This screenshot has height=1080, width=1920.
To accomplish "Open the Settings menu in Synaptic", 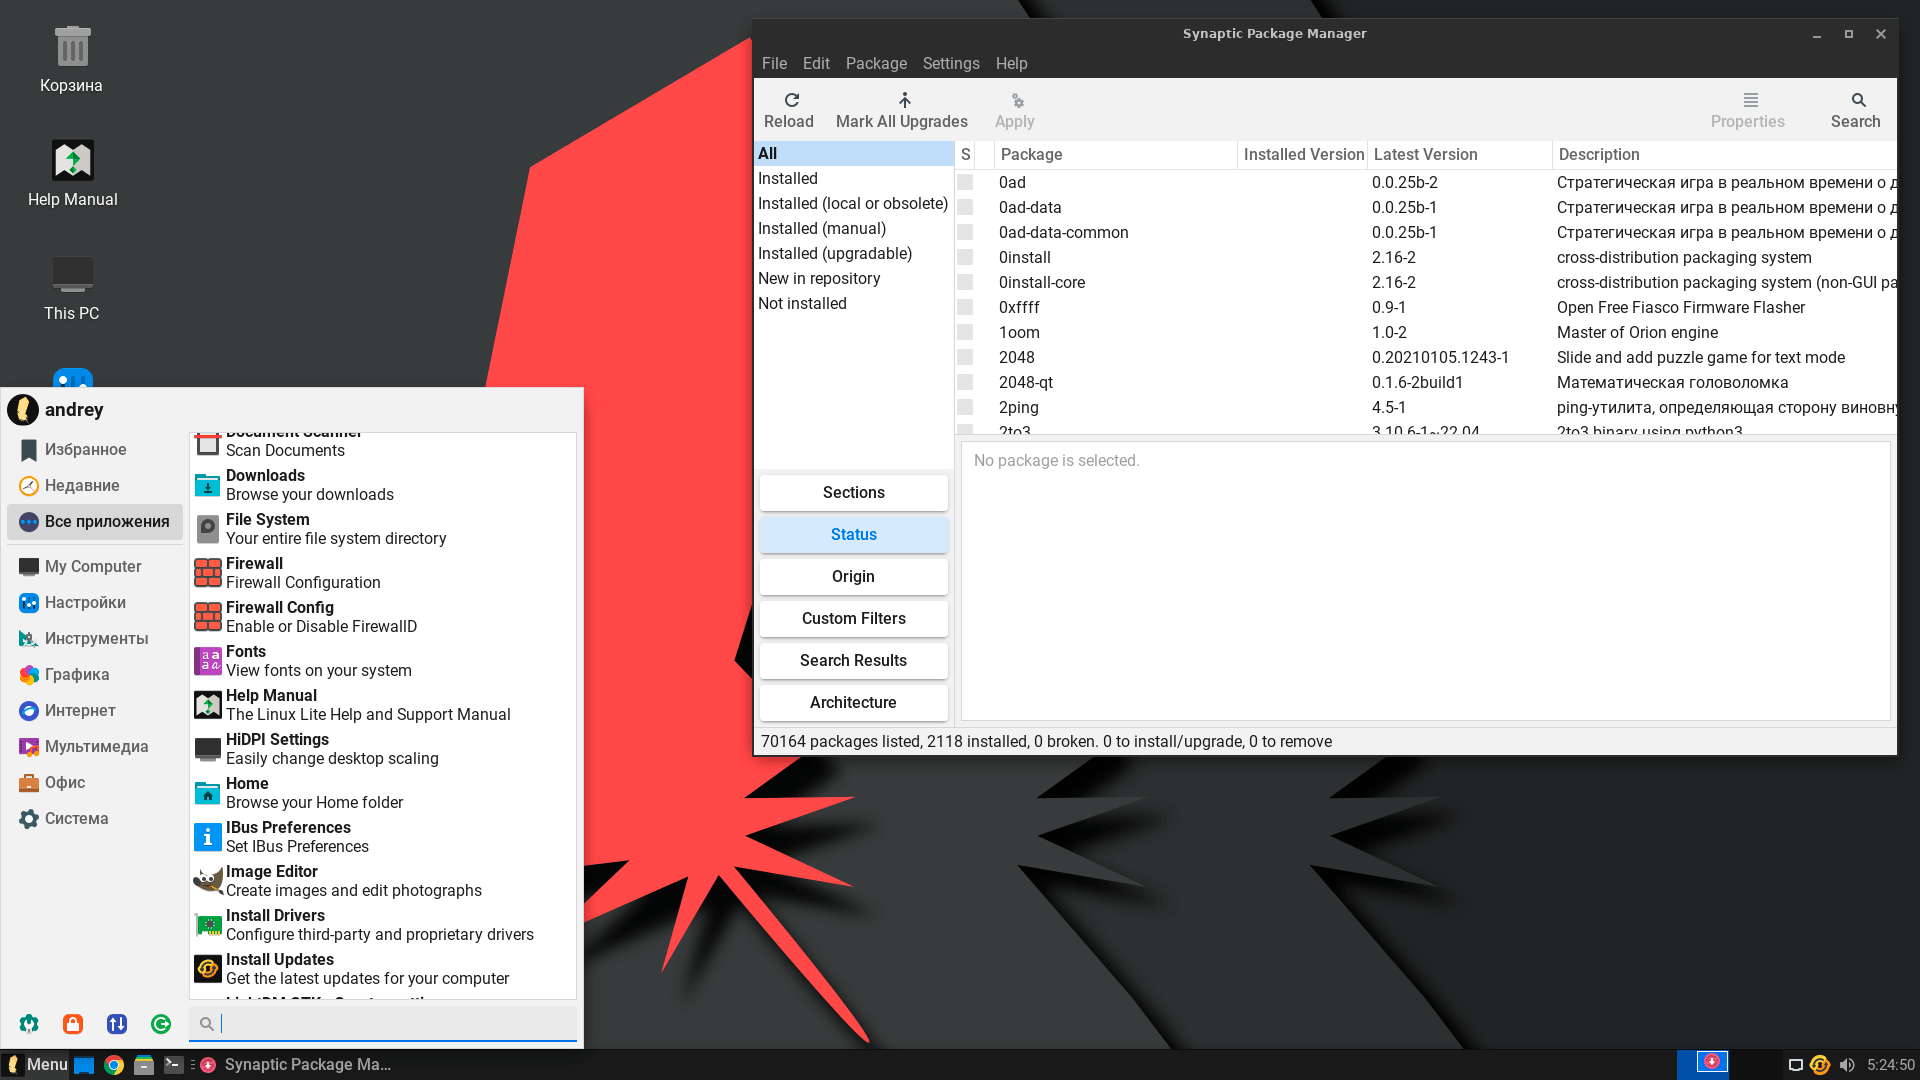I will pos(950,63).
